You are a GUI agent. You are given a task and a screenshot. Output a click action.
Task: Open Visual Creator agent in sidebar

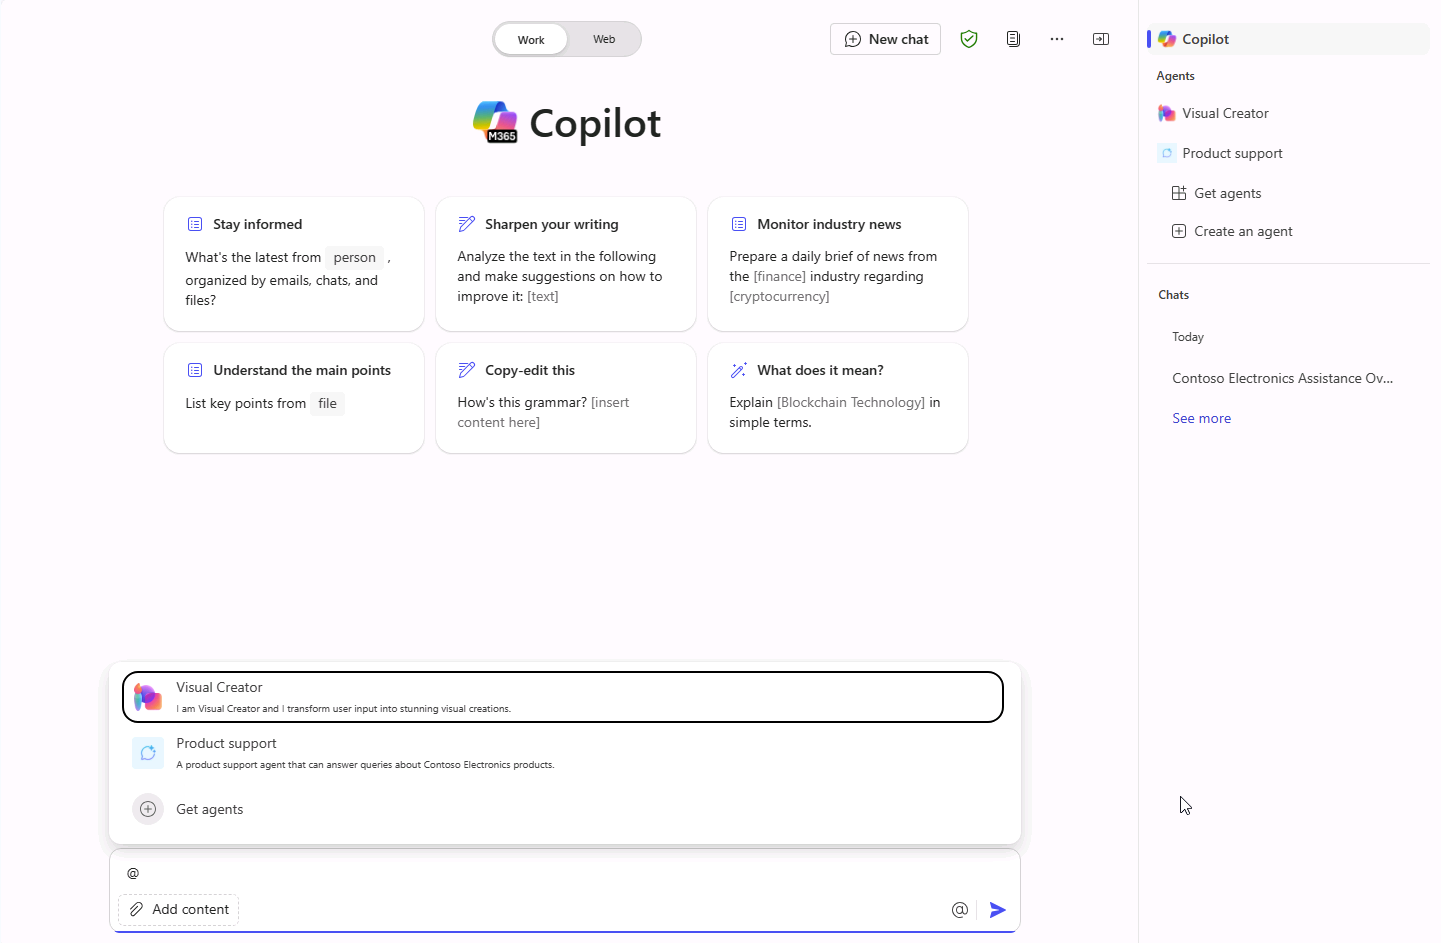click(x=1288, y=113)
